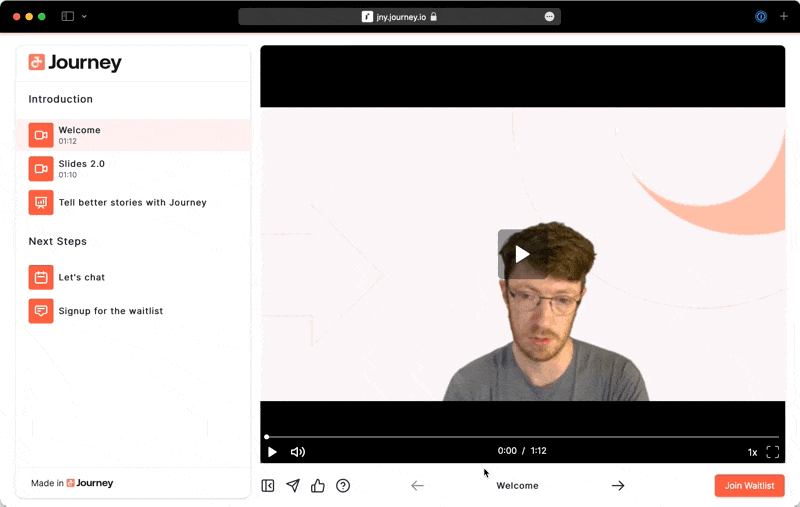Enter fullscreen video mode
This screenshot has width=800, height=507.
772,452
